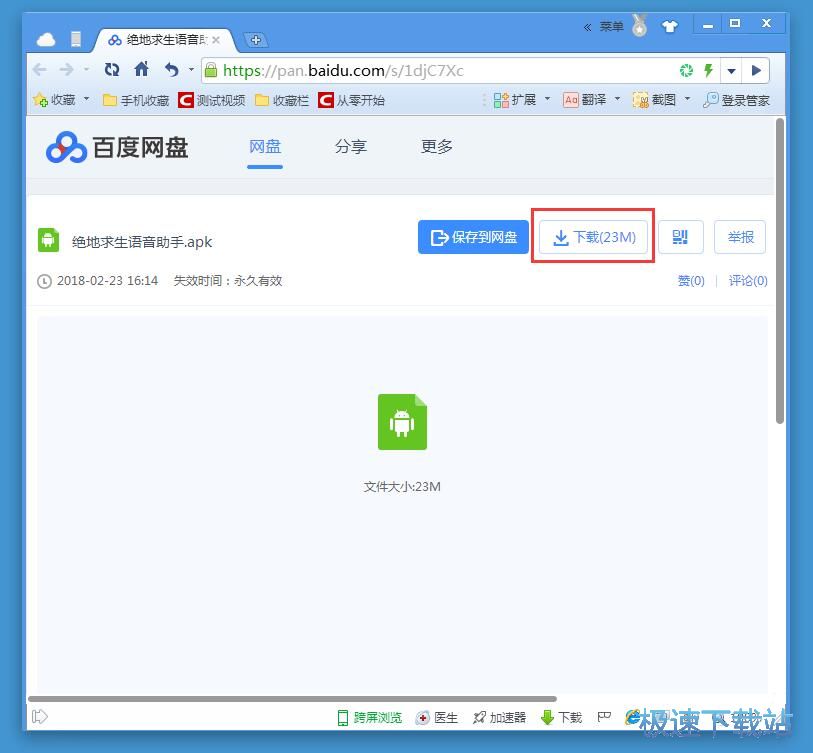813x753 pixels.
Task: Open the QR code button for the file
Action: coord(680,237)
